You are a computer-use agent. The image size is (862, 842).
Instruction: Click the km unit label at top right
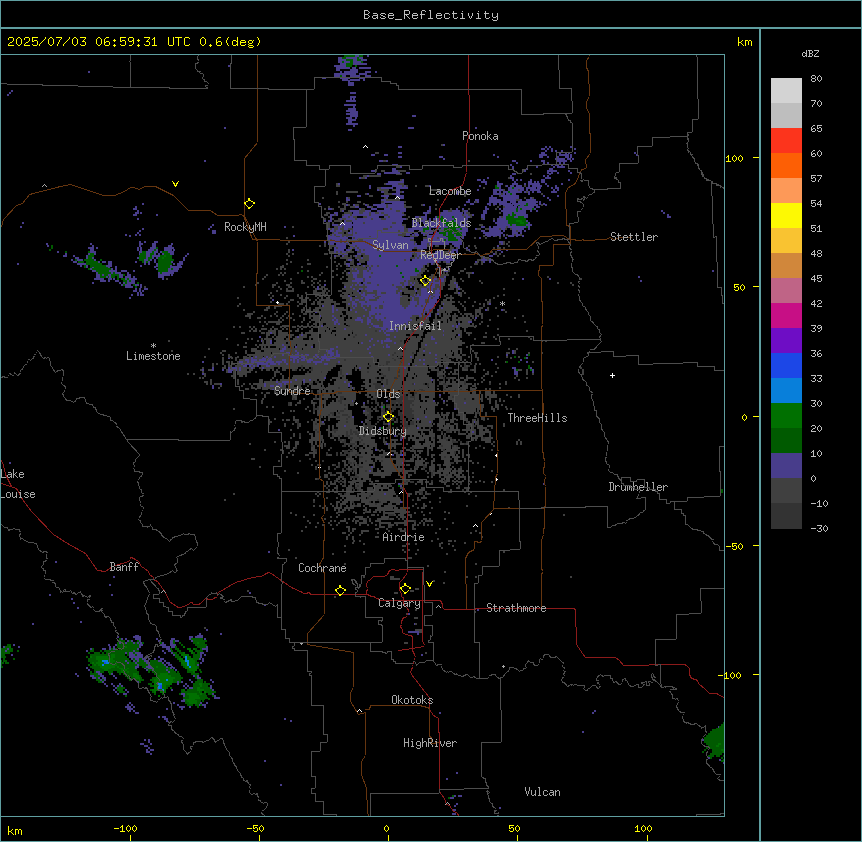pyautogui.click(x=744, y=42)
